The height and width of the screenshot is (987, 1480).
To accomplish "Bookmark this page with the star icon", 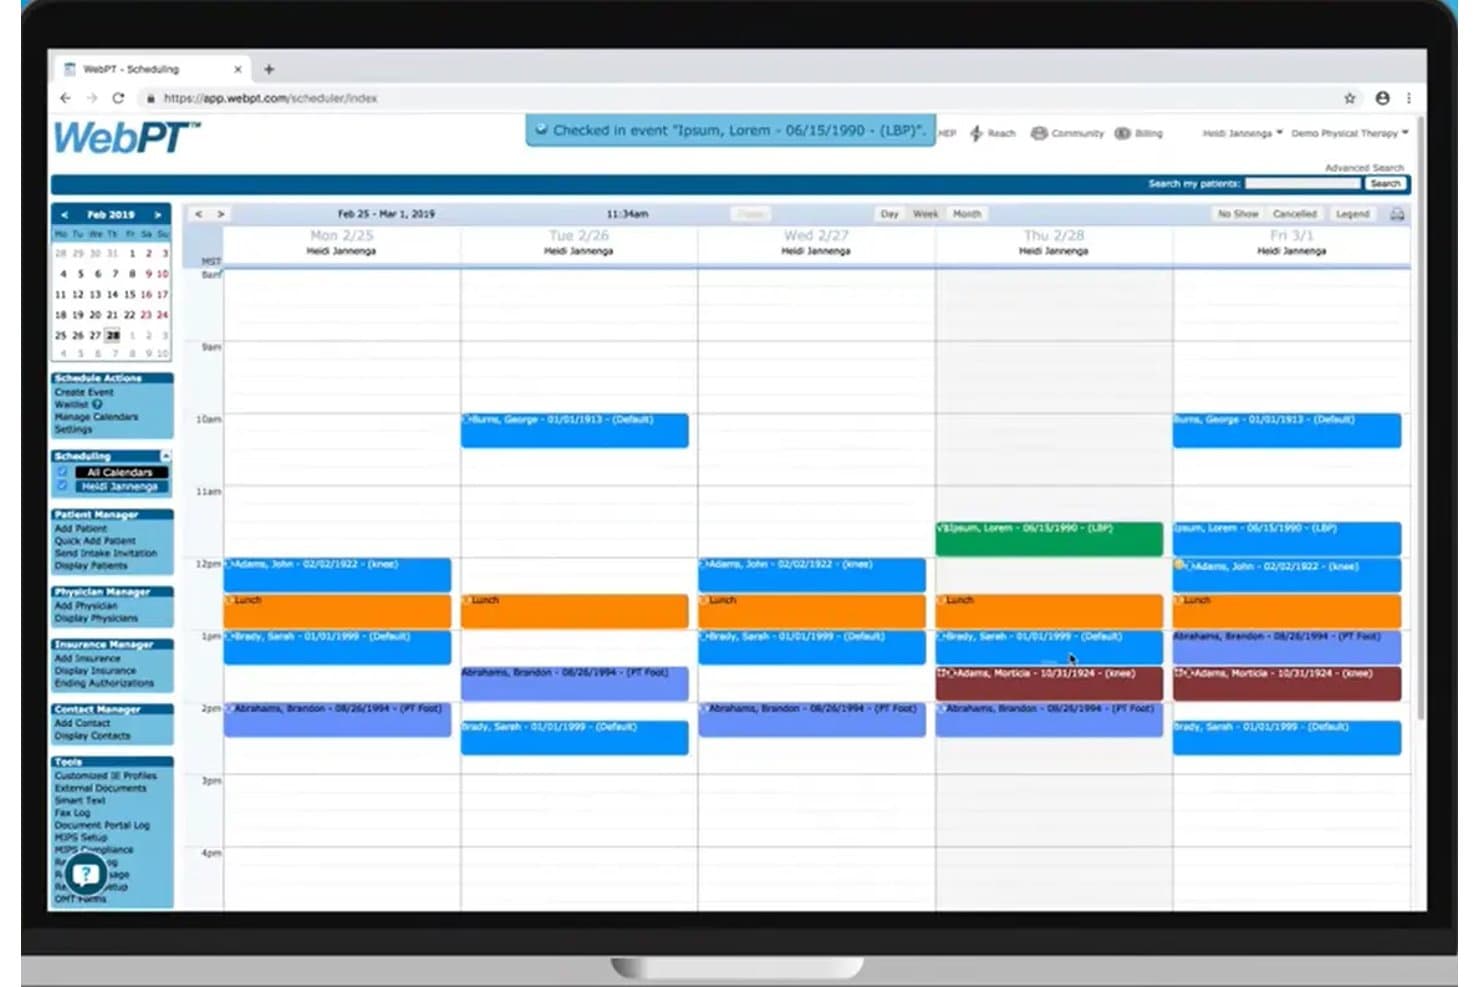I will coord(1350,98).
